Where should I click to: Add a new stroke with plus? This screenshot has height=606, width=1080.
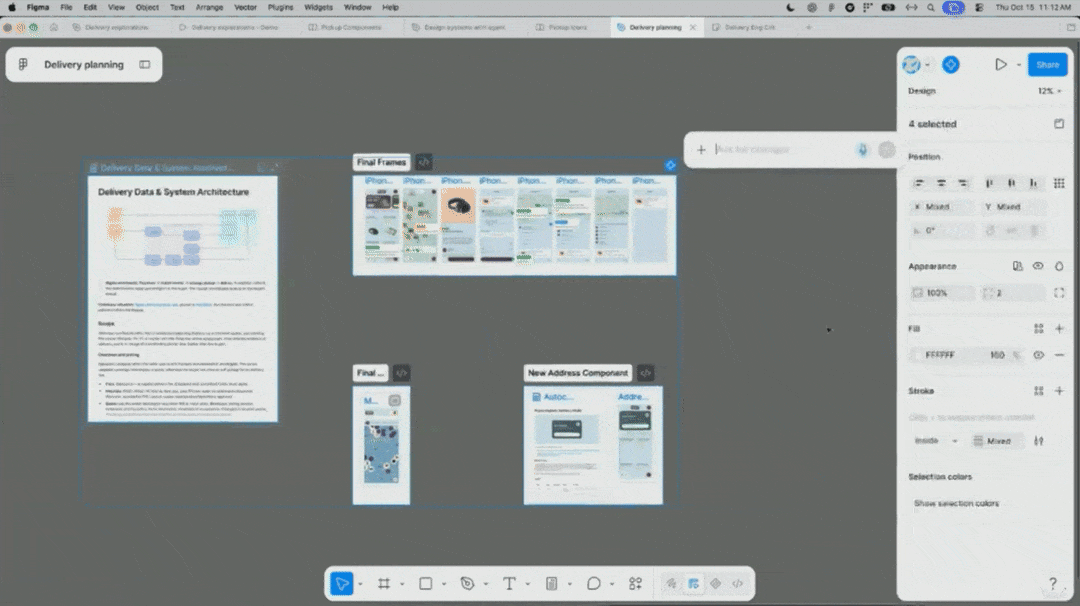coord(1059,390)
